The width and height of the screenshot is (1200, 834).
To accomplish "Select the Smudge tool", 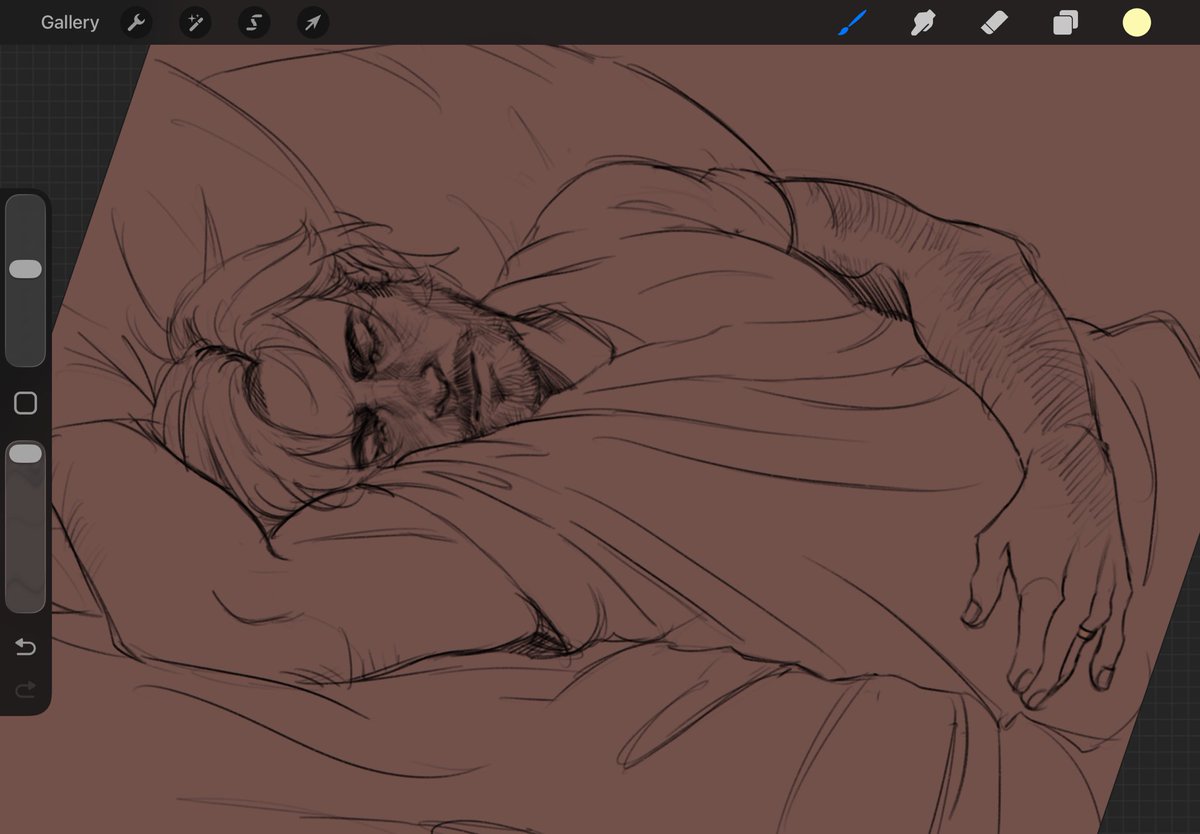I will click(x=923, y=22).
